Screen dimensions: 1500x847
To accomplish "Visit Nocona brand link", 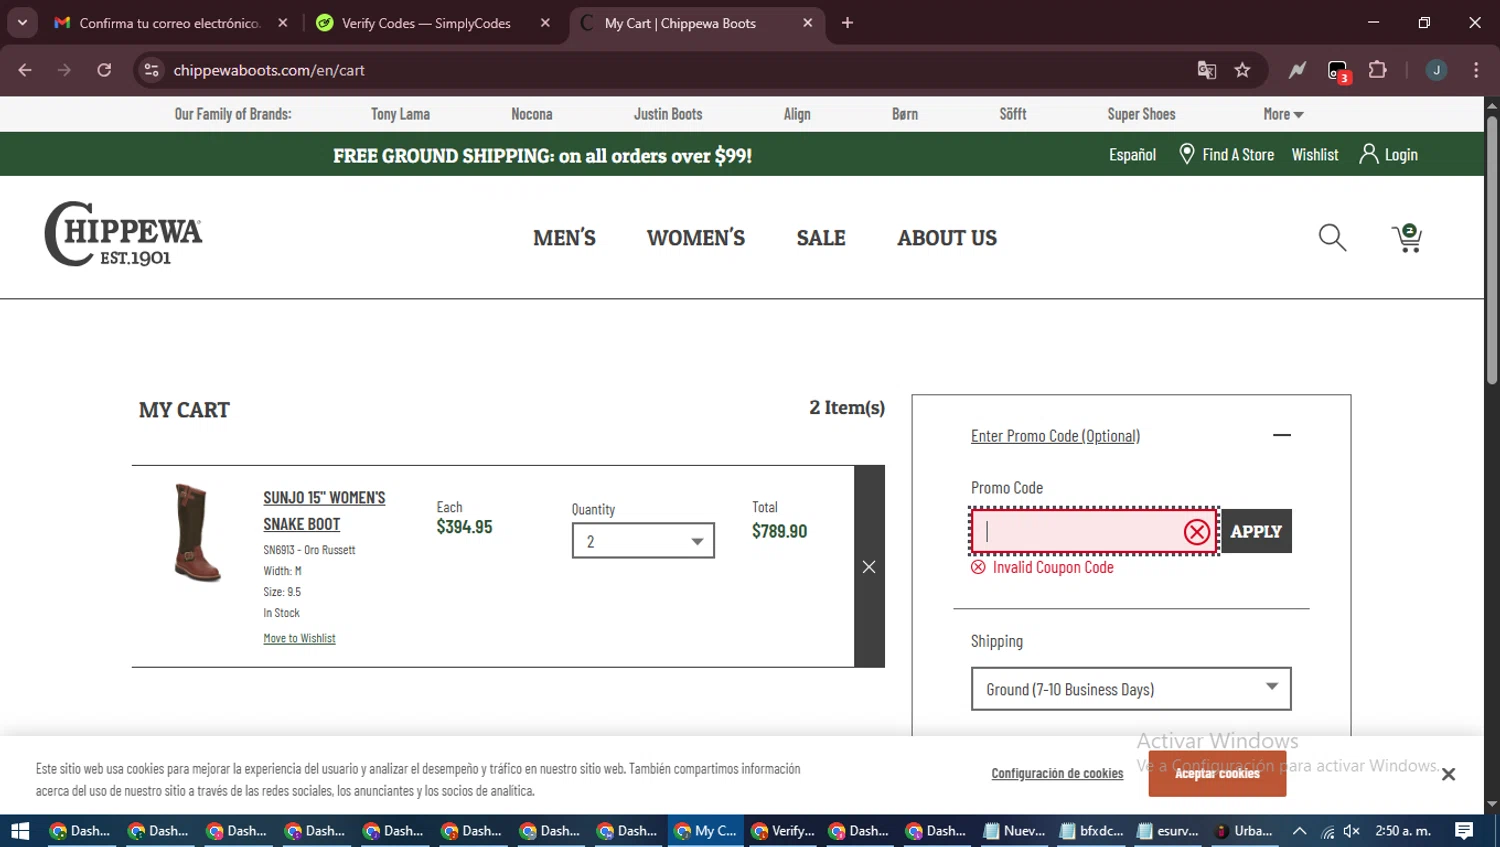I will [x=532, y=114].
